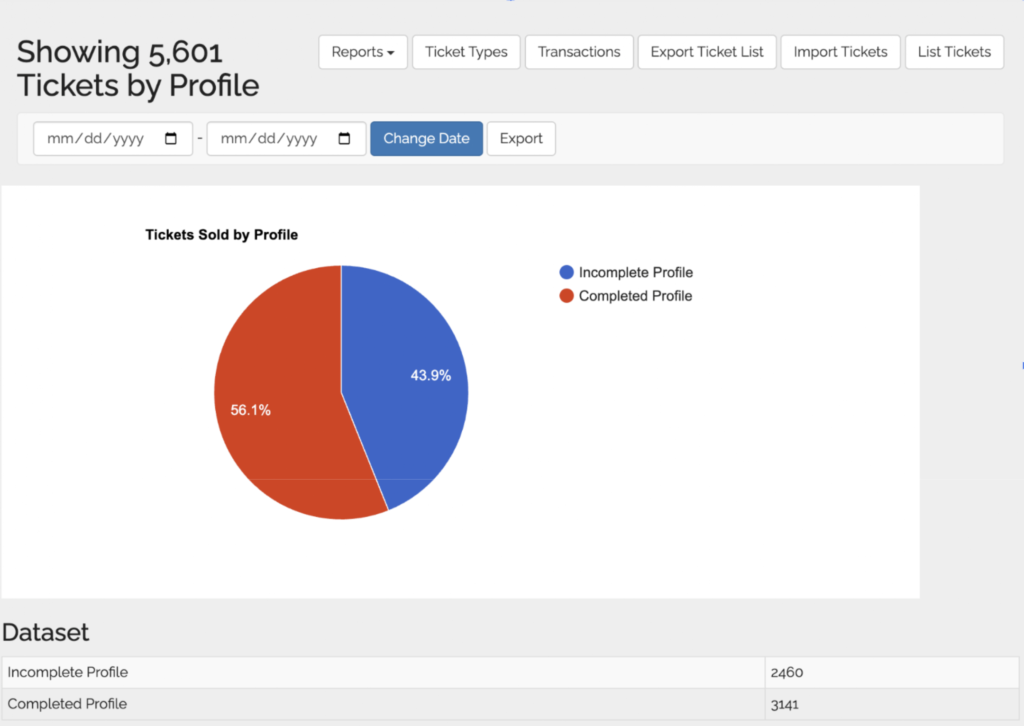This screenshot has width=1024, height=726.
Task: Click the red Completed Profile legend dot
Action: tap(567, 296)
